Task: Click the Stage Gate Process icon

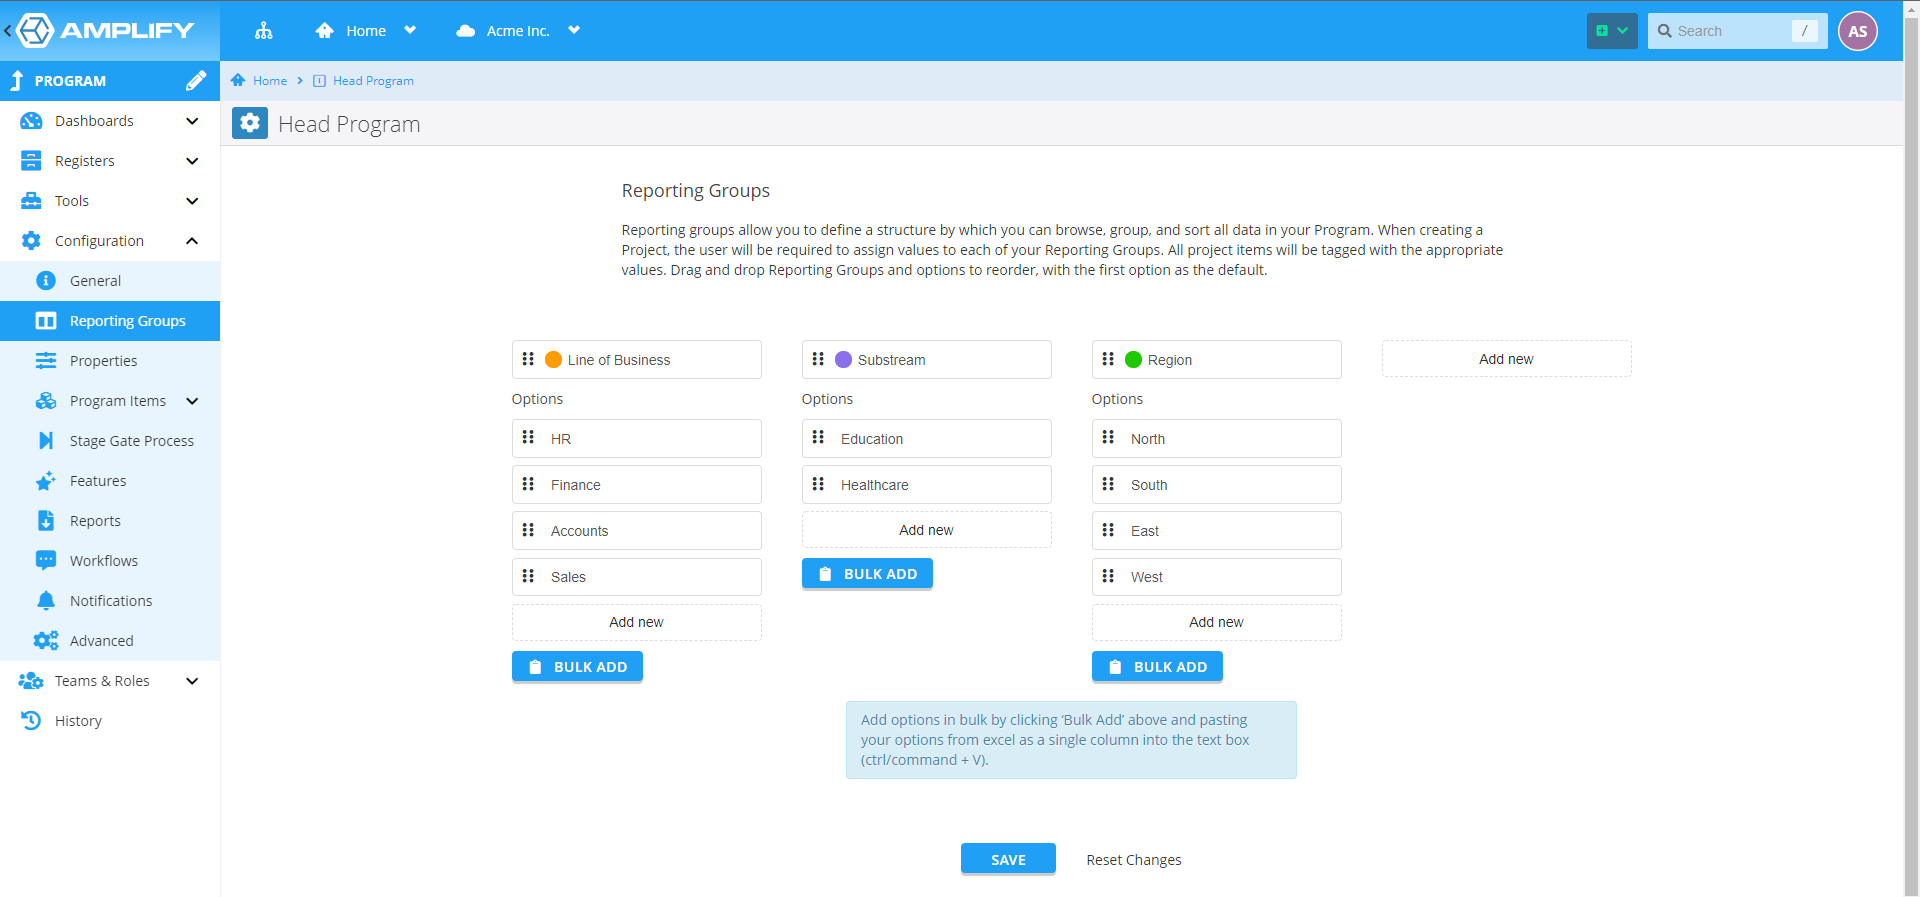Action: point(46,440)
